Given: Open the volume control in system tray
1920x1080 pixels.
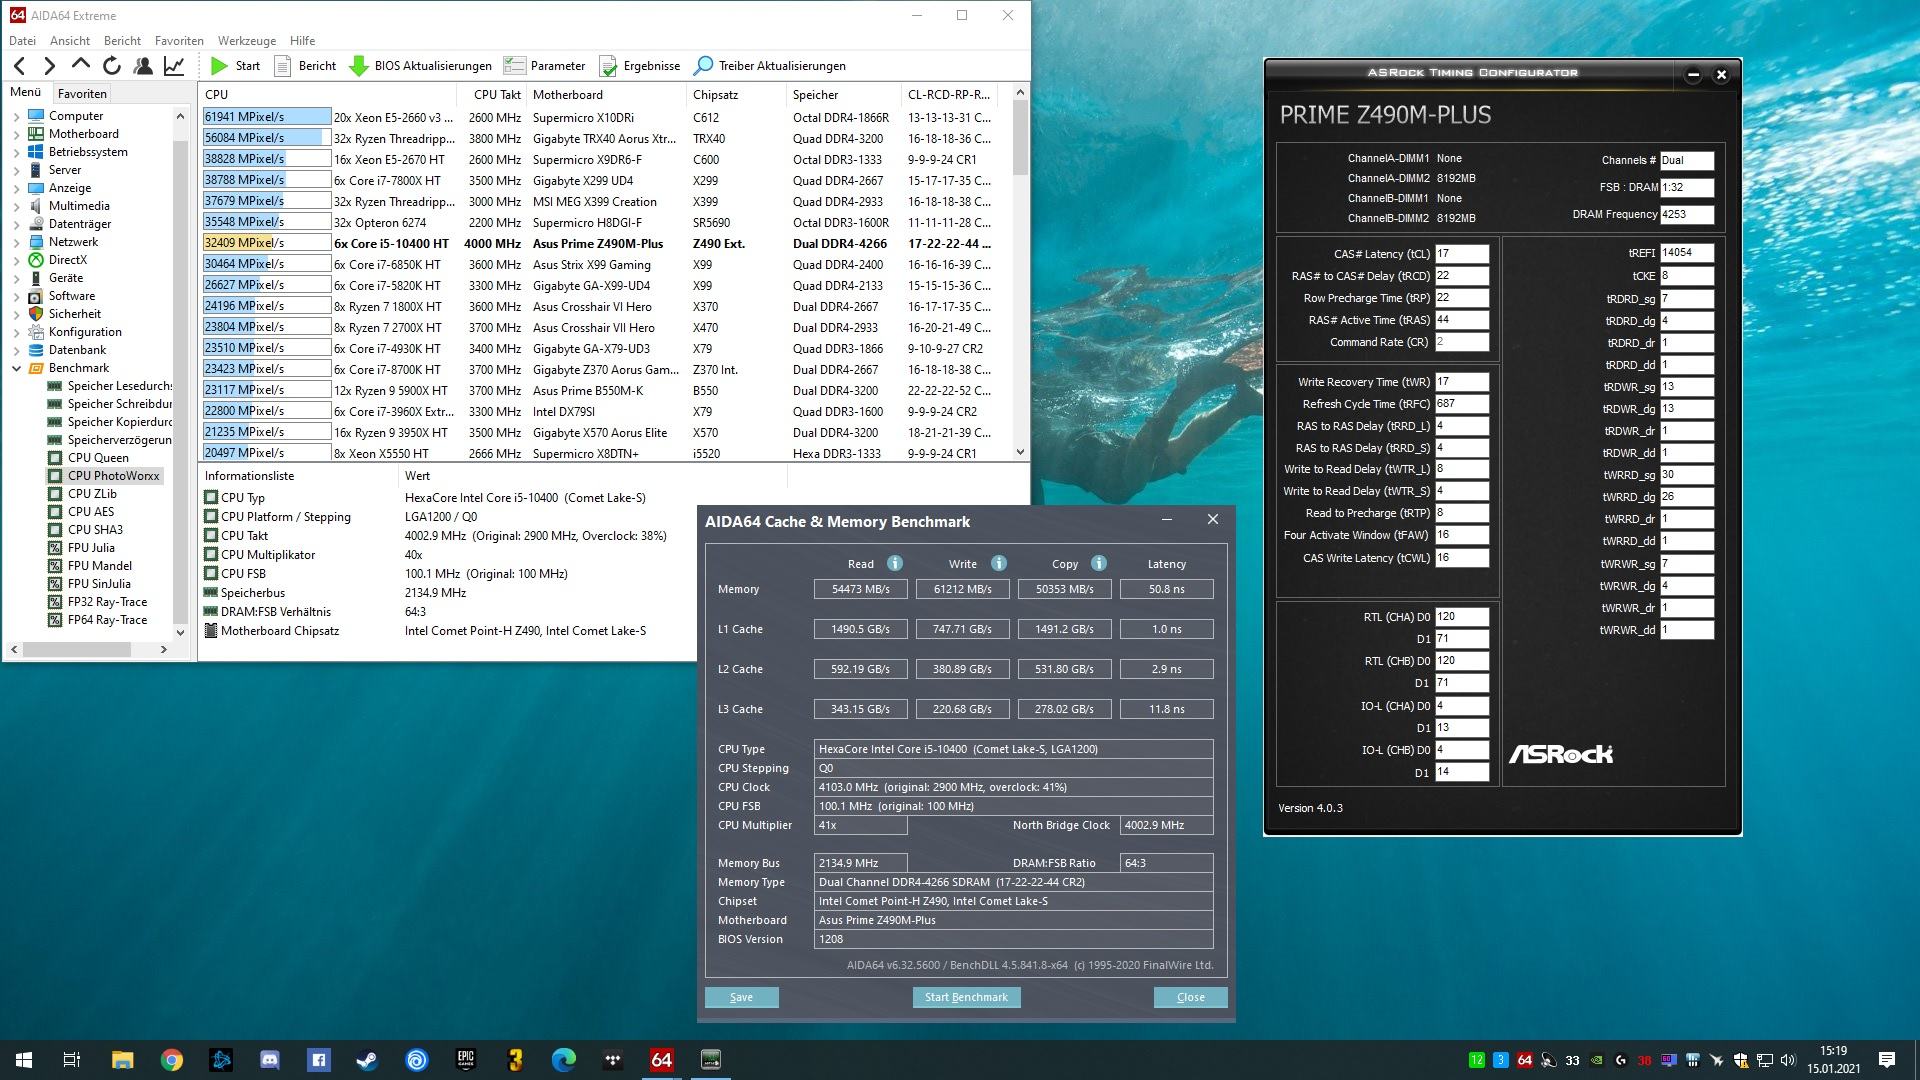Looking at the screenshot, I should 1787,1060.
